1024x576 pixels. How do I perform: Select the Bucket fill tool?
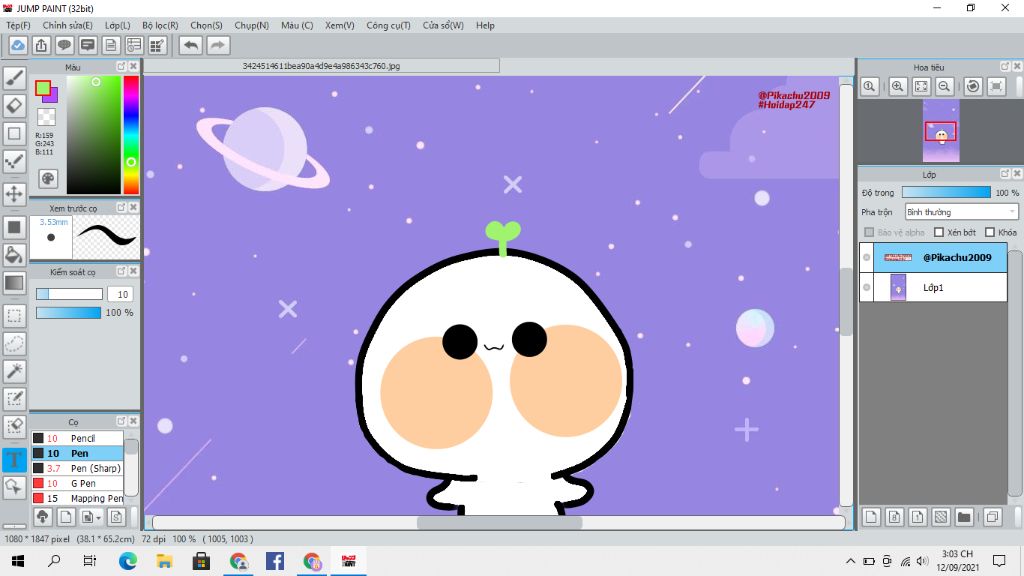pyautogui.click(x=14, y=255)
